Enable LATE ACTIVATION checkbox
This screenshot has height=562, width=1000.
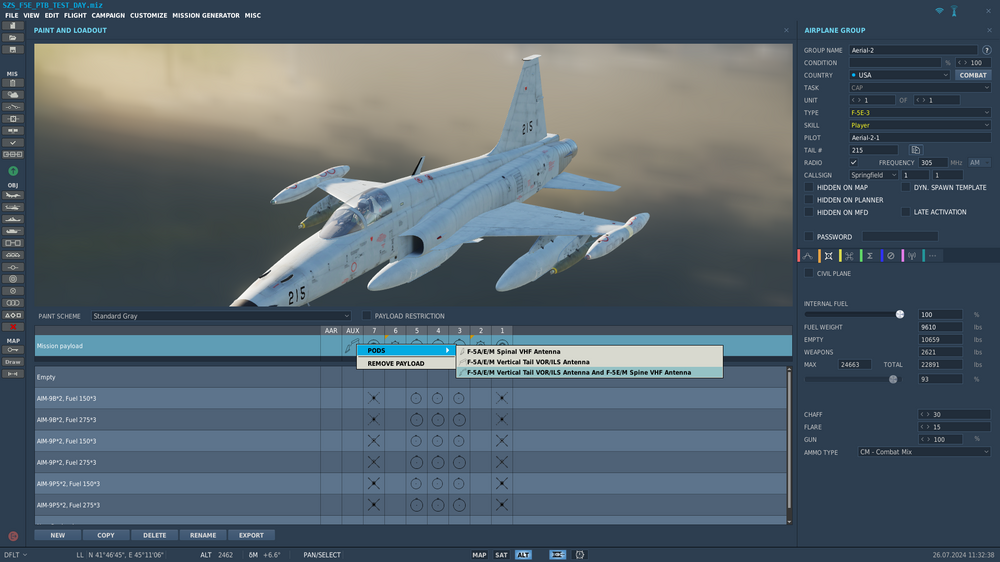[906, 212]
